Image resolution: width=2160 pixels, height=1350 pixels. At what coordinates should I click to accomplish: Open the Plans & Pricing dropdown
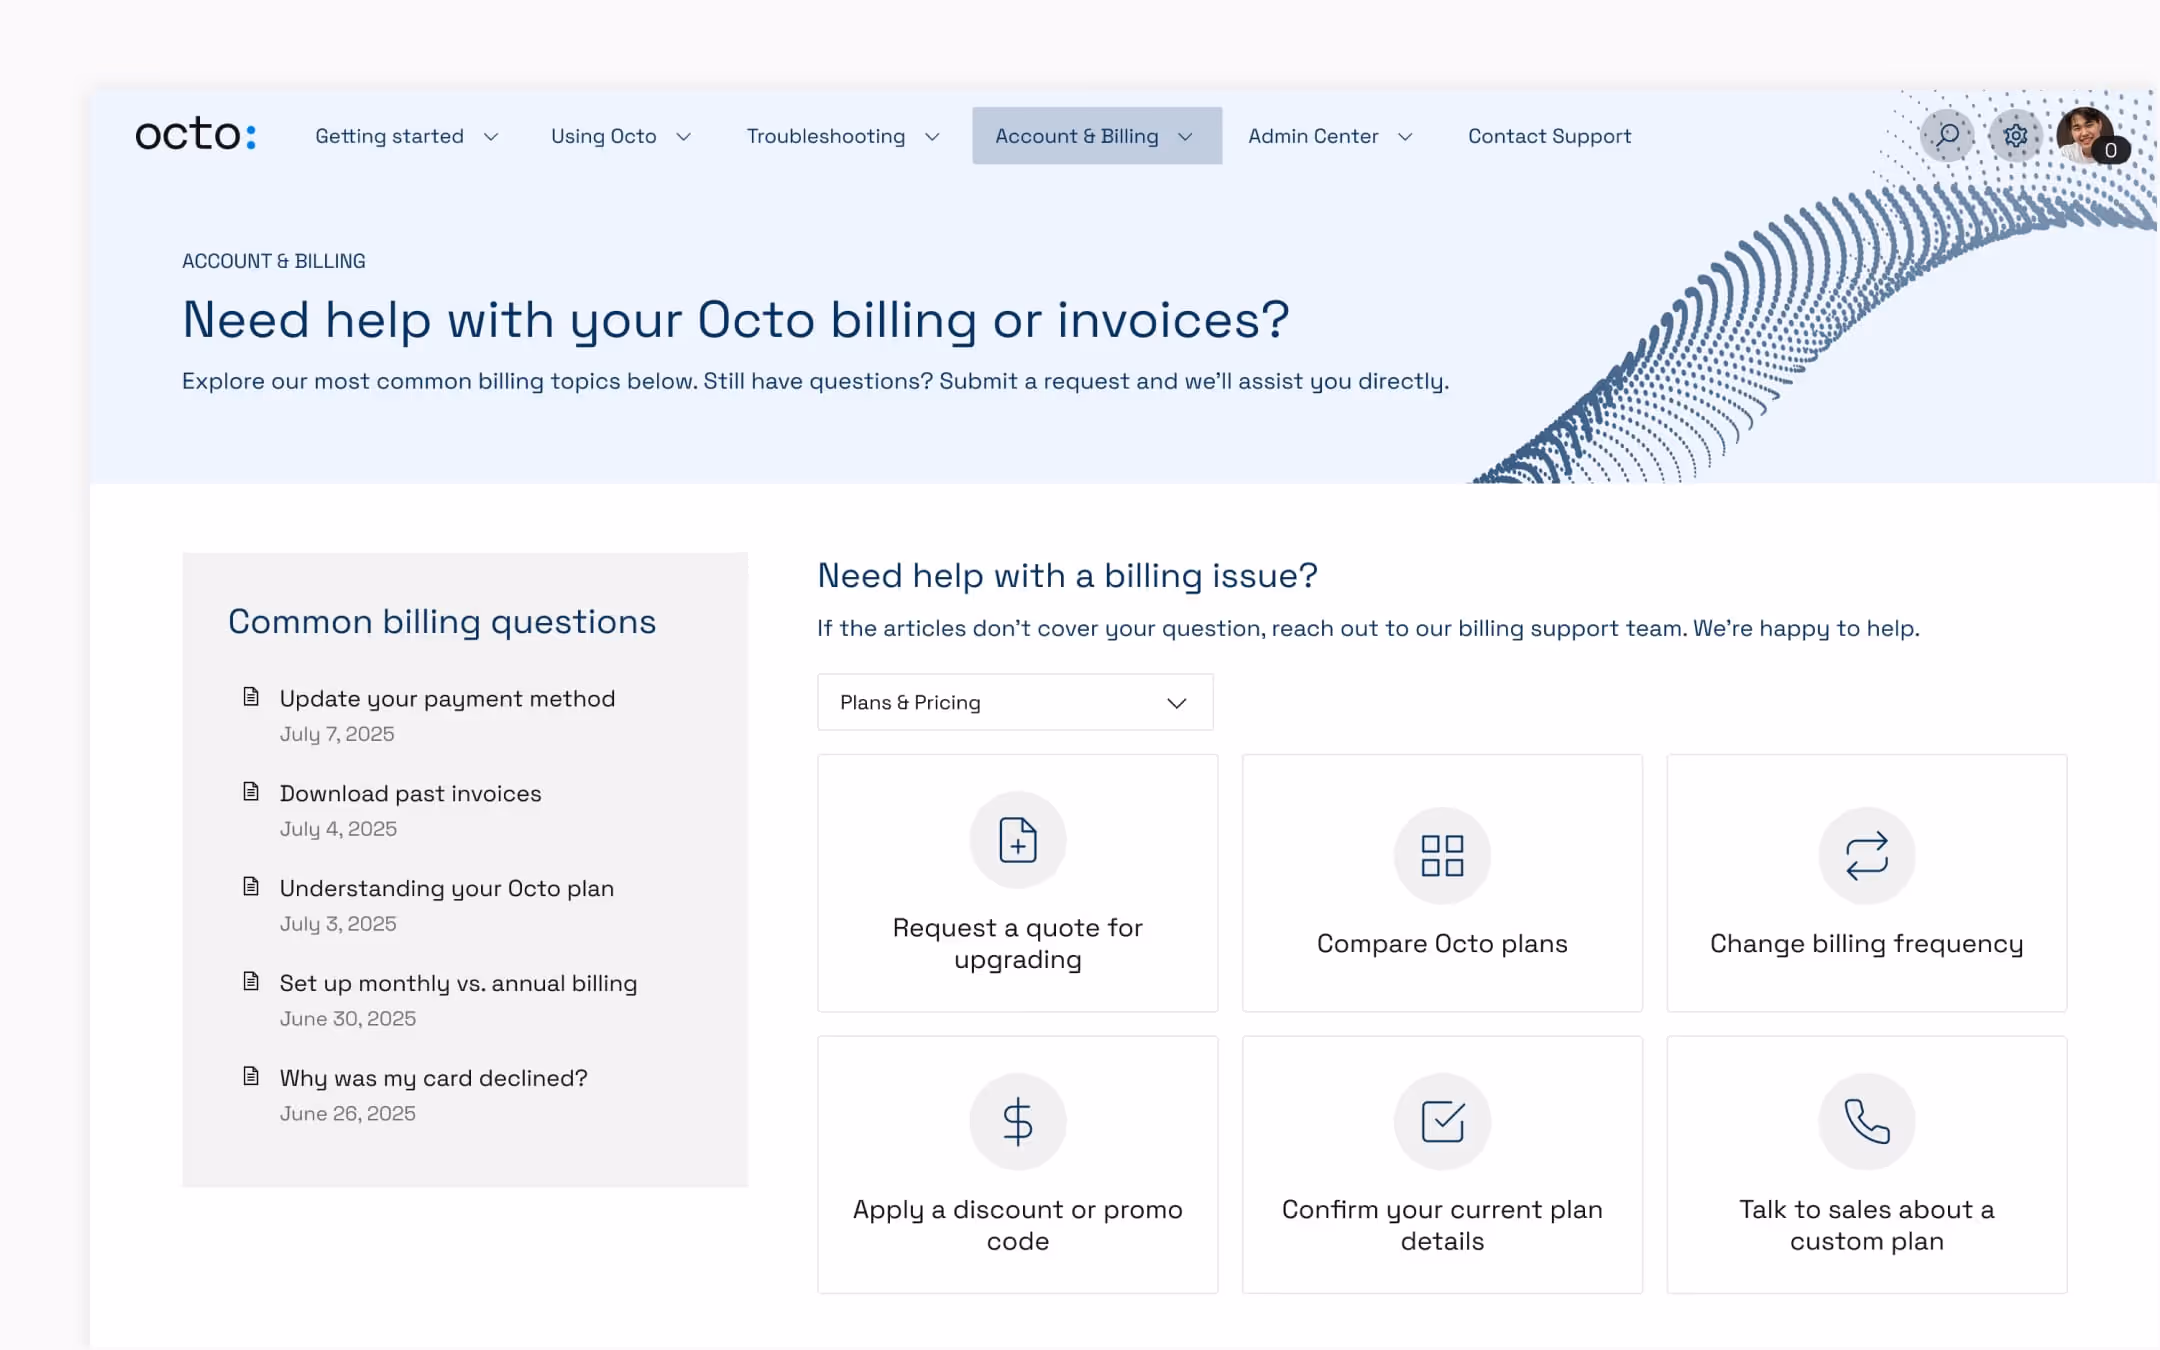click(x=1014, y=702)
